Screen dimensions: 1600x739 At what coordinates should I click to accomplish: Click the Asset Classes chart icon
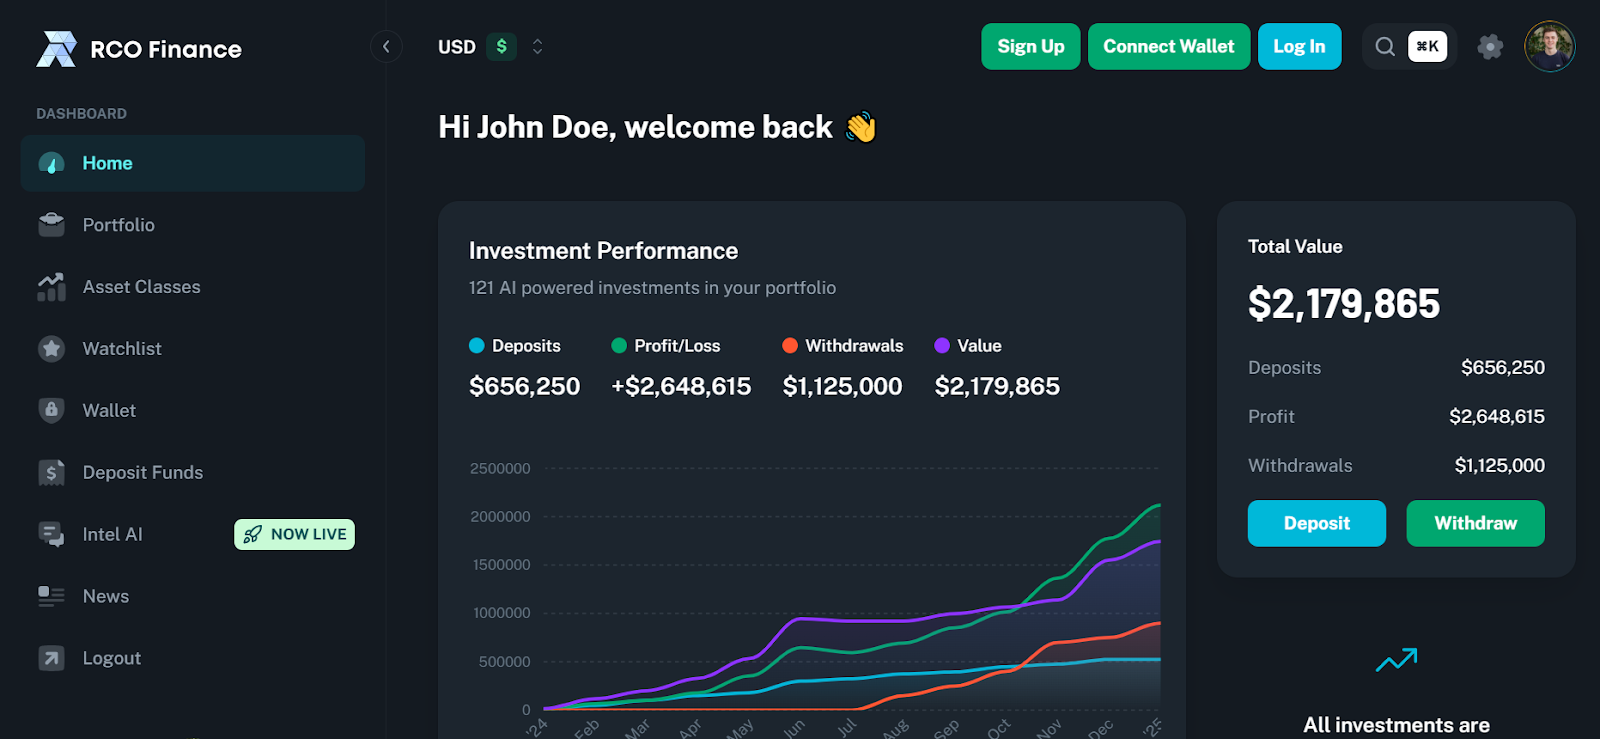[x=51, y=287]
